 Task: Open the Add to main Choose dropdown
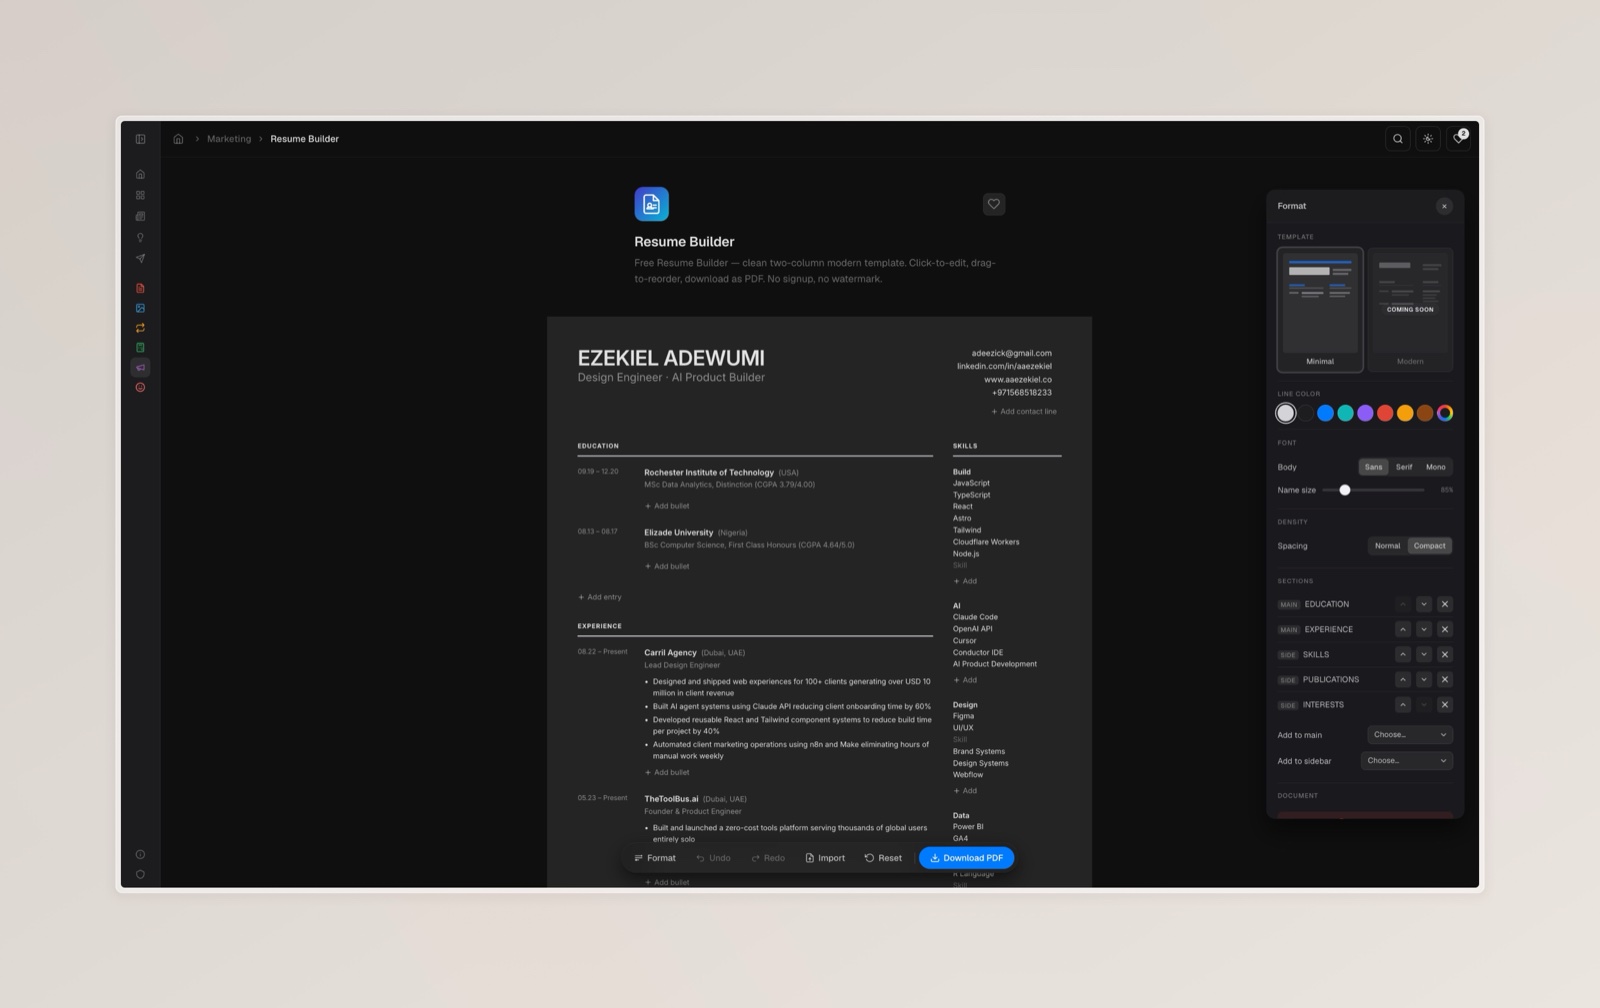1408,734
